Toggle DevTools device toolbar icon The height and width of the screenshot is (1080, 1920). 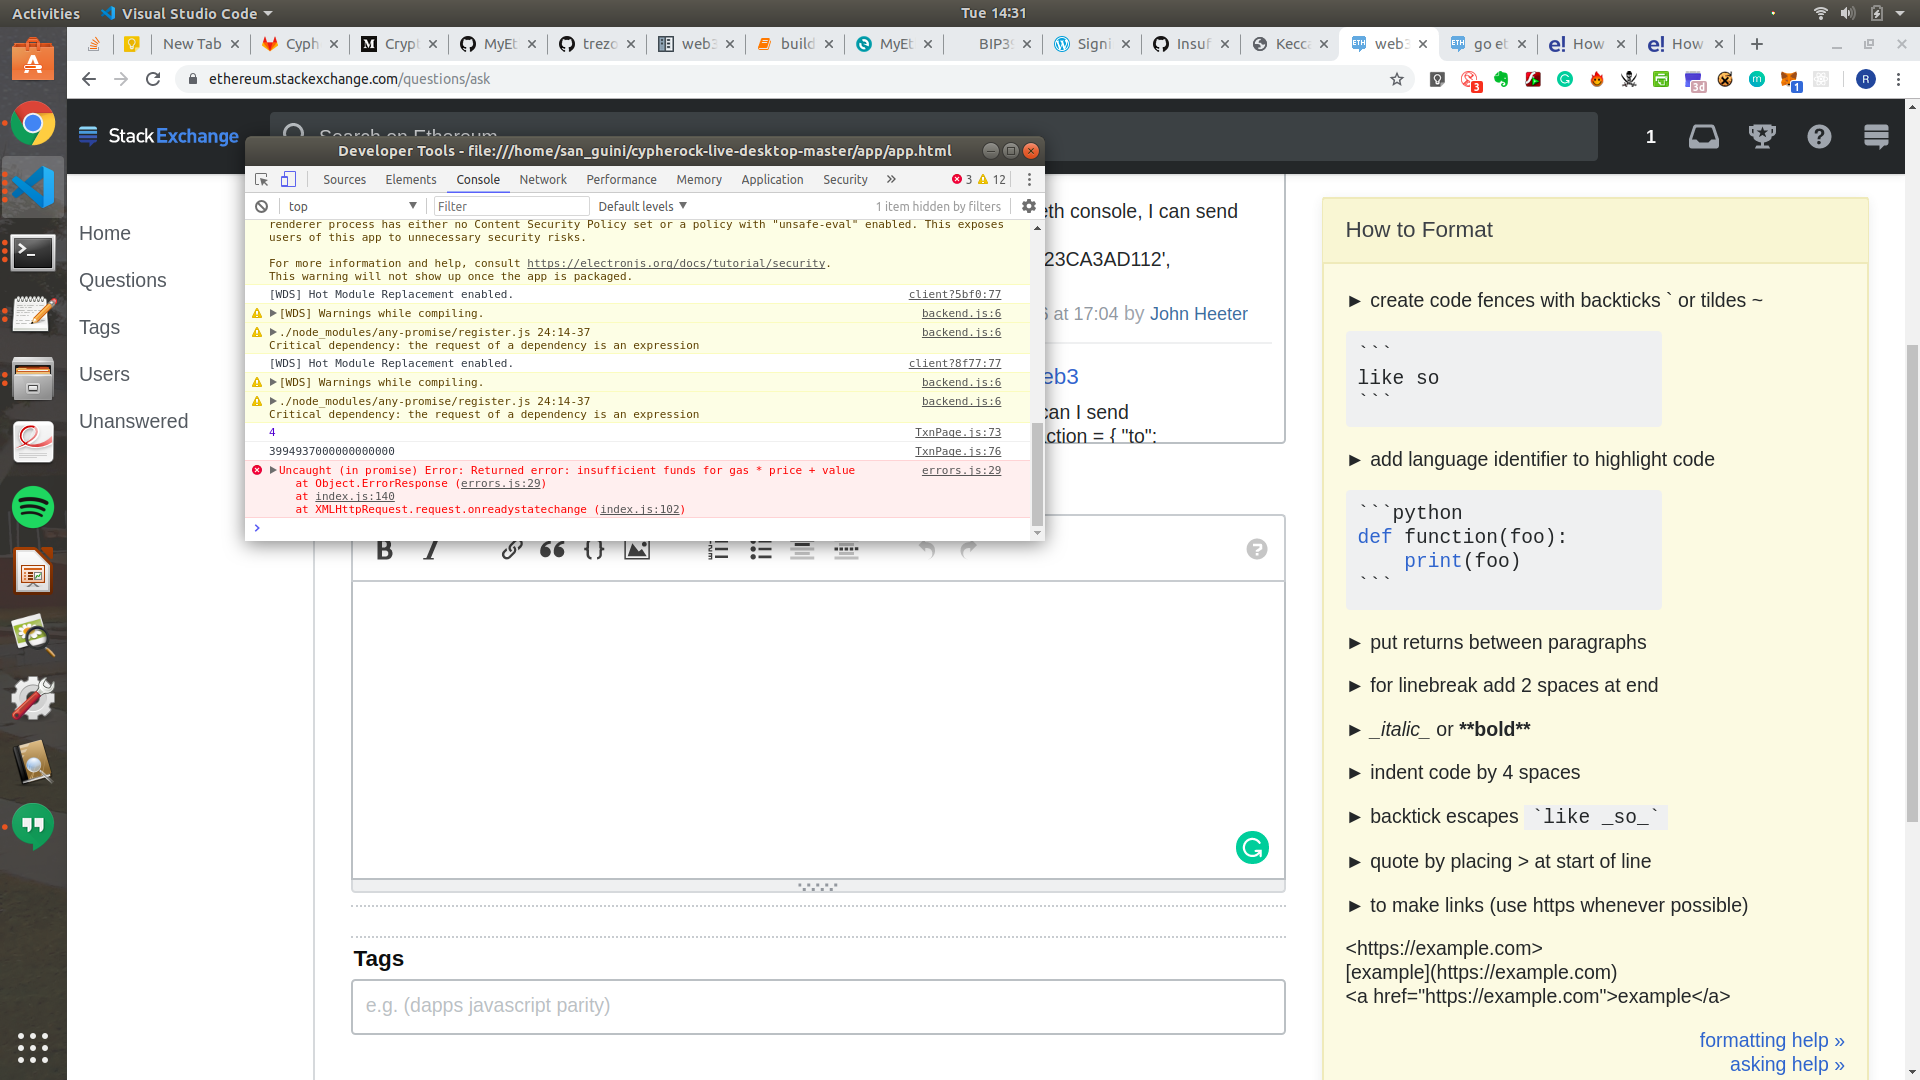click(x=288, y=180)
